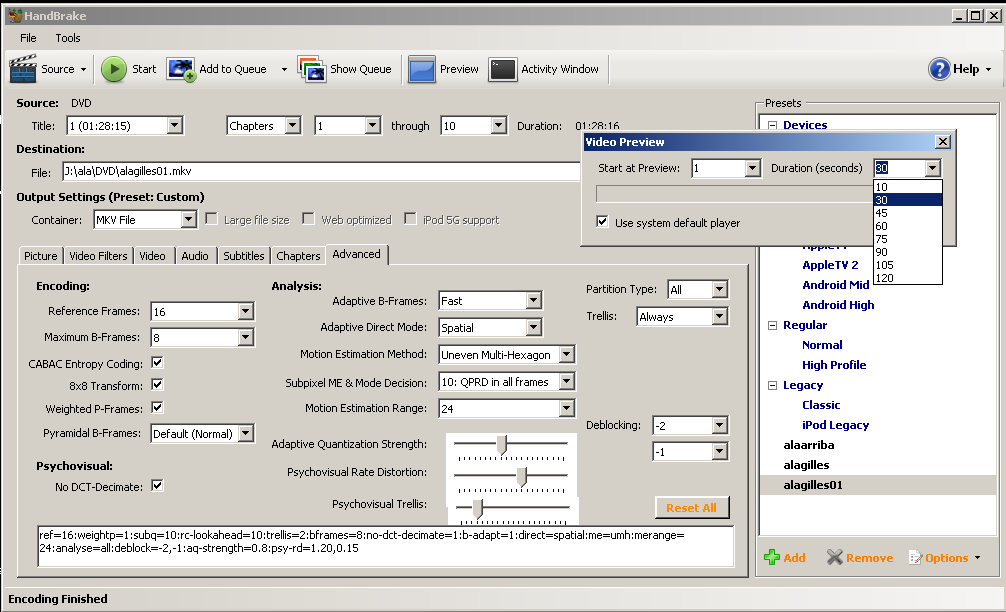Screen dimensions: 1006x612
Task: Click the HandBrake title bar logo
Action: point(15,15)
